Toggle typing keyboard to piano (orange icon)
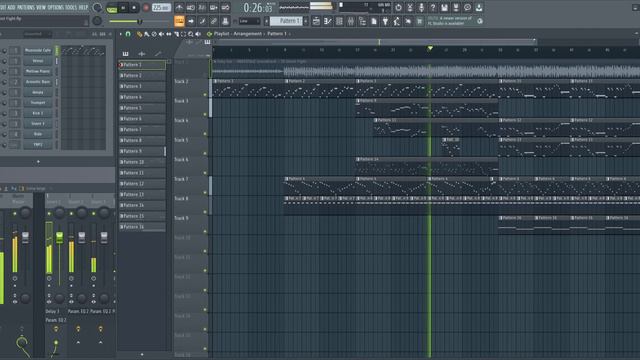The image size is (640, 360). coord(179,21)
